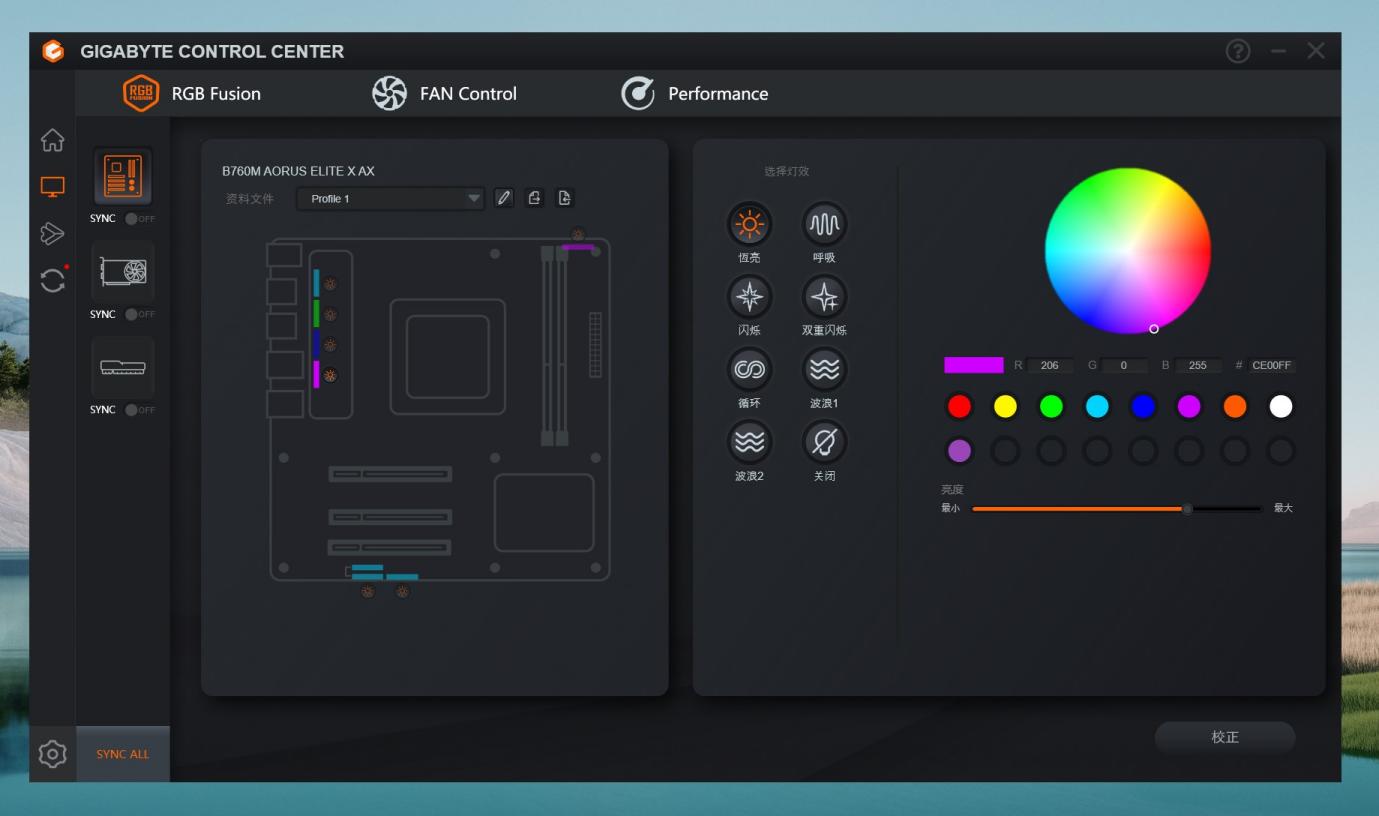Select the 循环 color cycle effect

pyautogui.click(x=749, y=369)
